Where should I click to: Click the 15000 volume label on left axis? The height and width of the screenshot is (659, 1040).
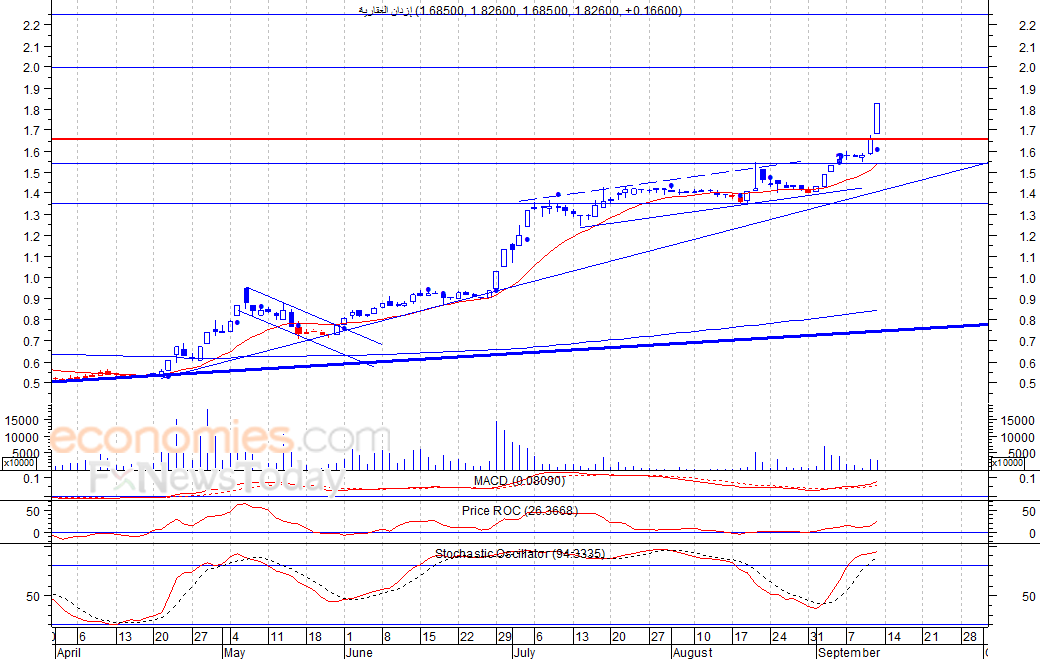(x=23, y=420)
